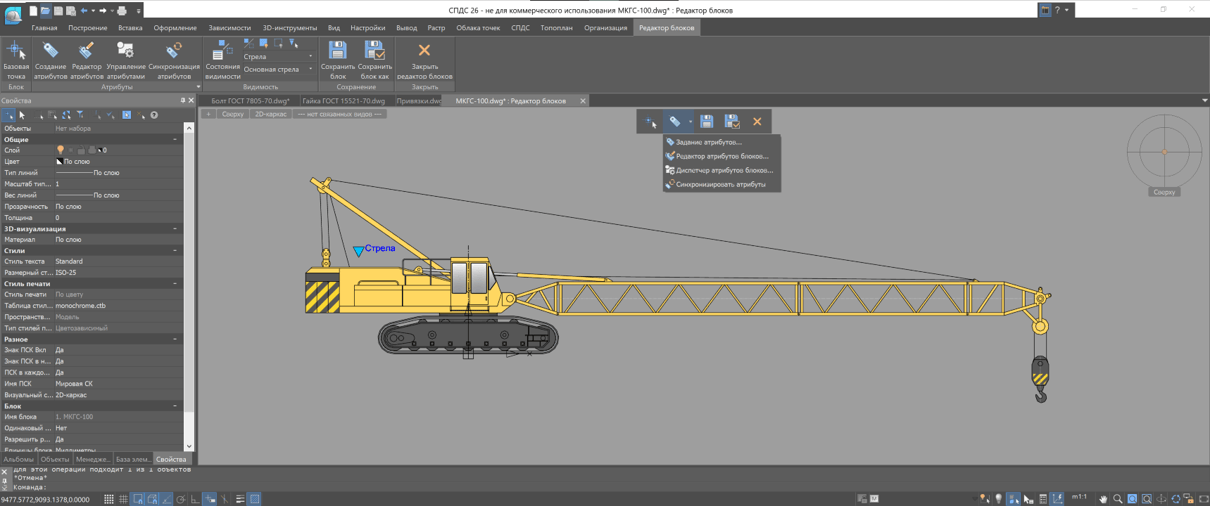Switch to the Построение ribbon tab
1210x506 pixels.
pos(88,28)
